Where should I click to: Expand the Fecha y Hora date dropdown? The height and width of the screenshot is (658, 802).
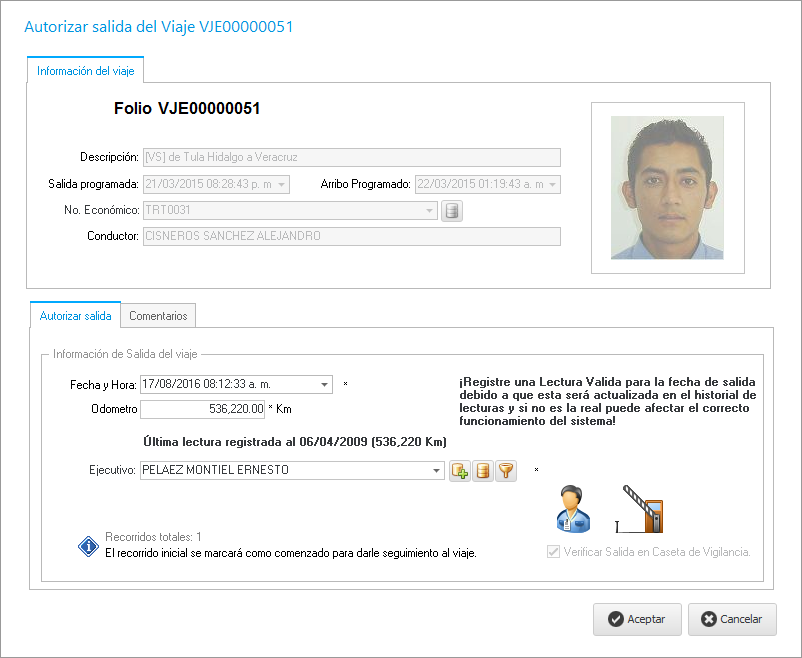point(325,384)
